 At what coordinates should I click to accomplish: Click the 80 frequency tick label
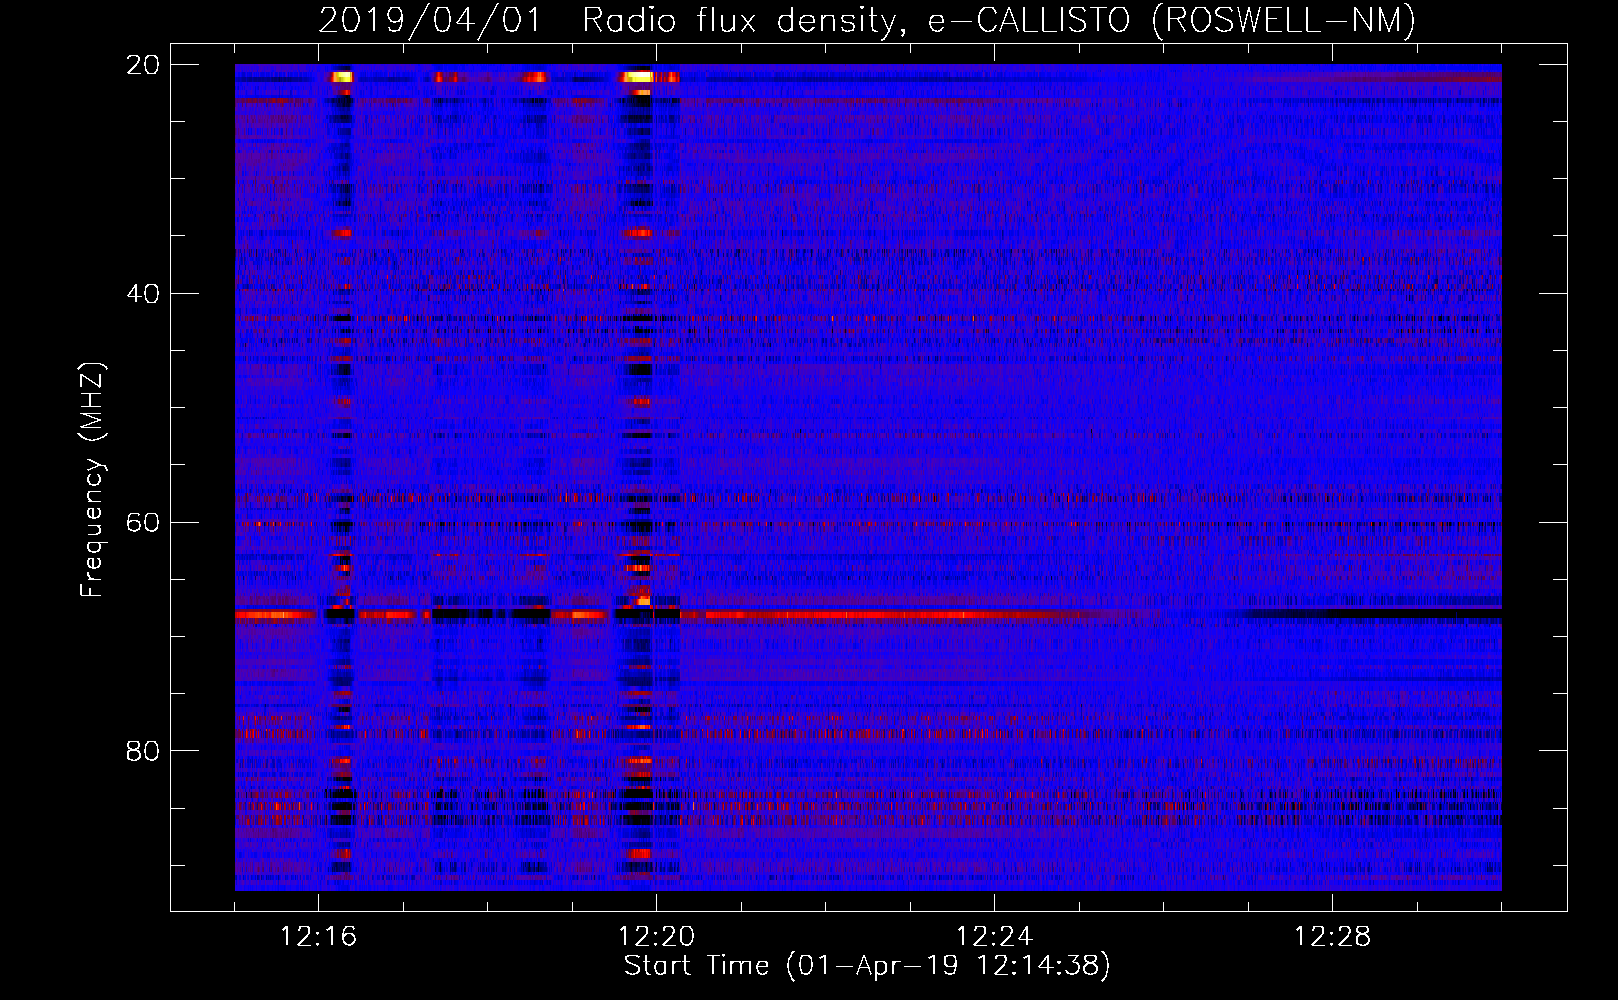[143, 751]
